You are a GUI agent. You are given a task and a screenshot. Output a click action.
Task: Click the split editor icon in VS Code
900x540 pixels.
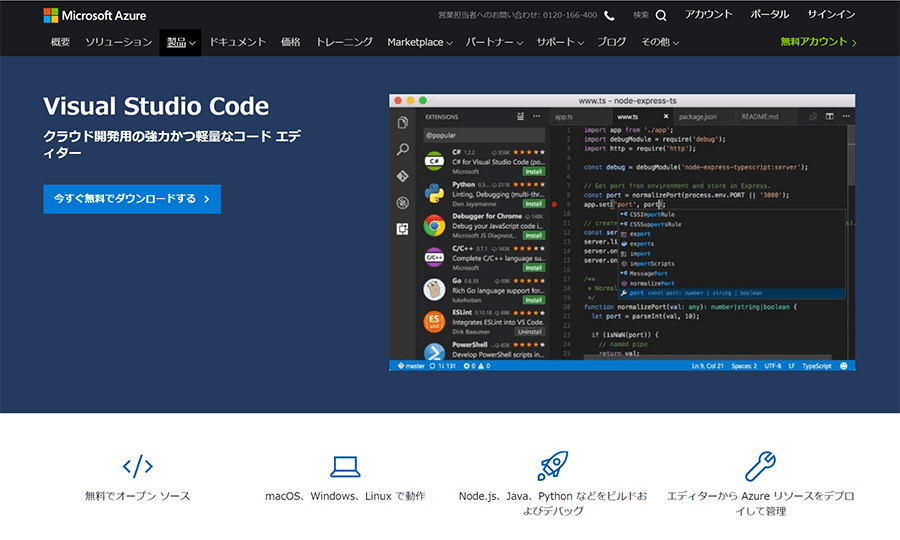coord(829,116)
